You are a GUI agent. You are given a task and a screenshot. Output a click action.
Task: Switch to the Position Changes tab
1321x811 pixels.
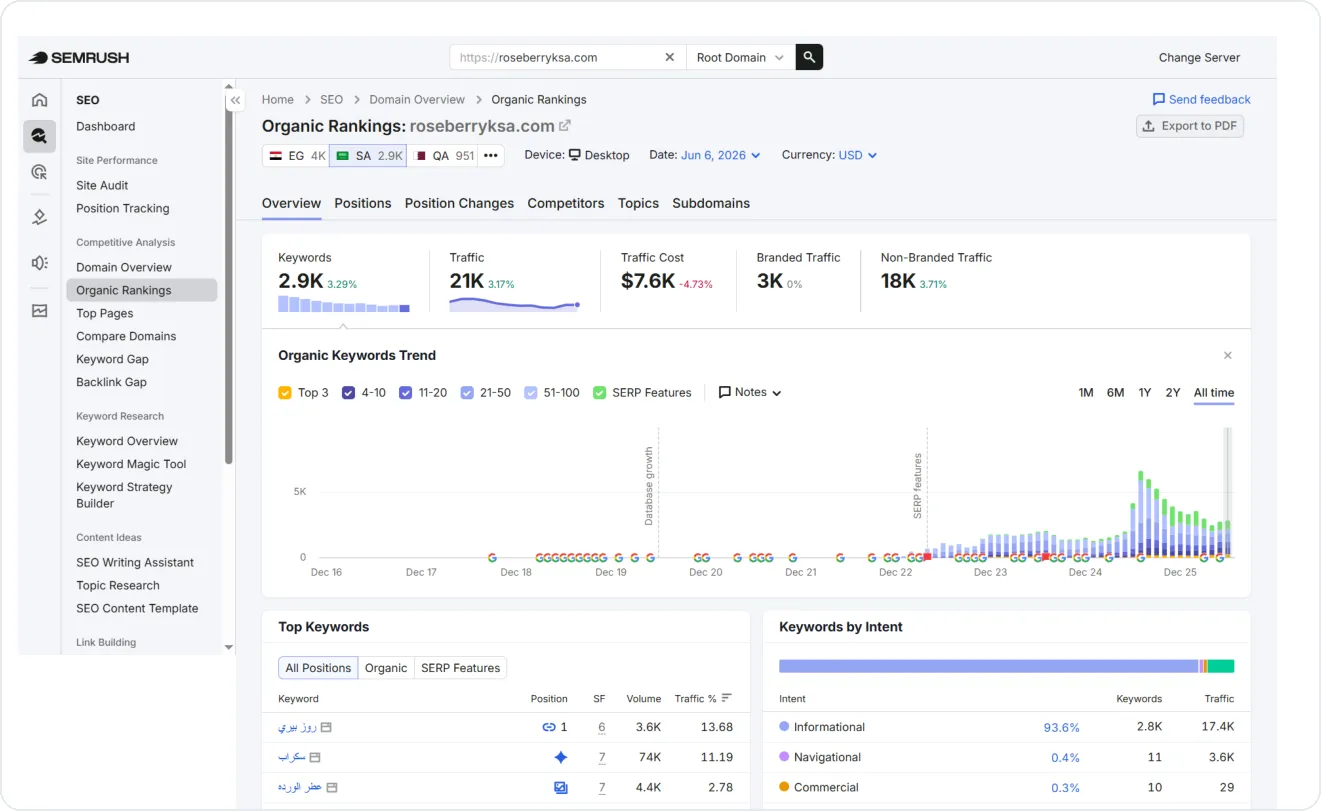point(459,203)
